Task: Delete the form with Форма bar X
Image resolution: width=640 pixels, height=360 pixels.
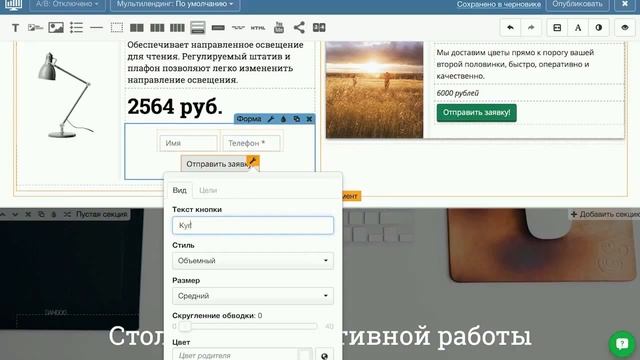Action: pos(309,119)
